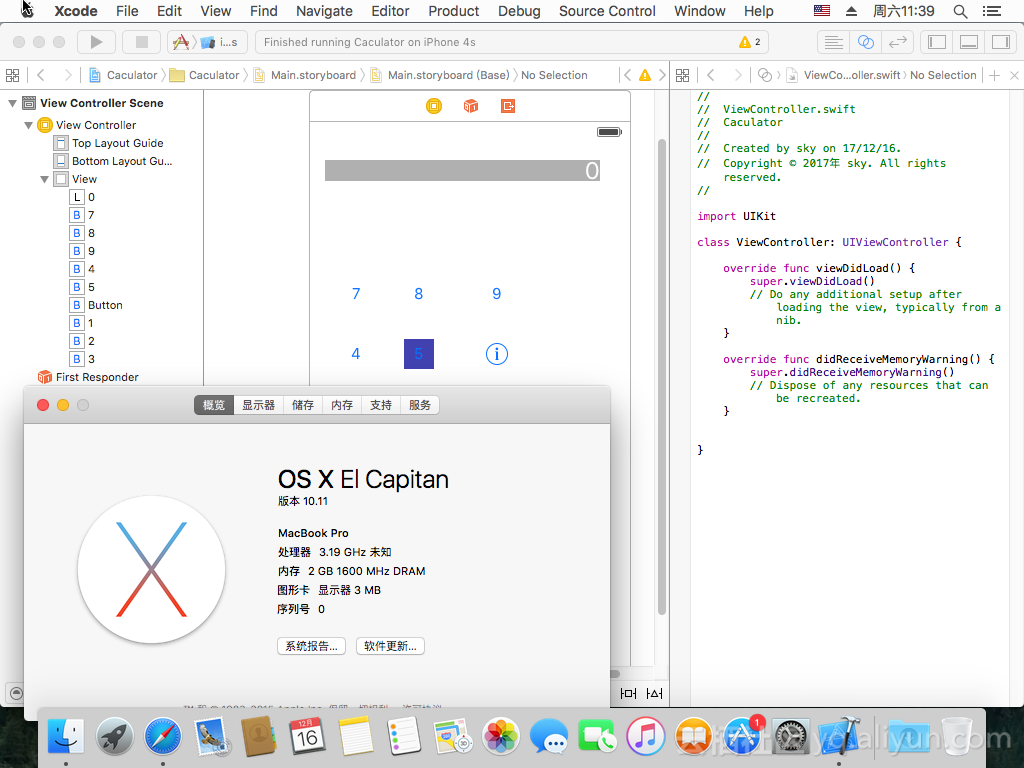Click the 软件更新 button
1024x768 pixels.
coord(391,646)
